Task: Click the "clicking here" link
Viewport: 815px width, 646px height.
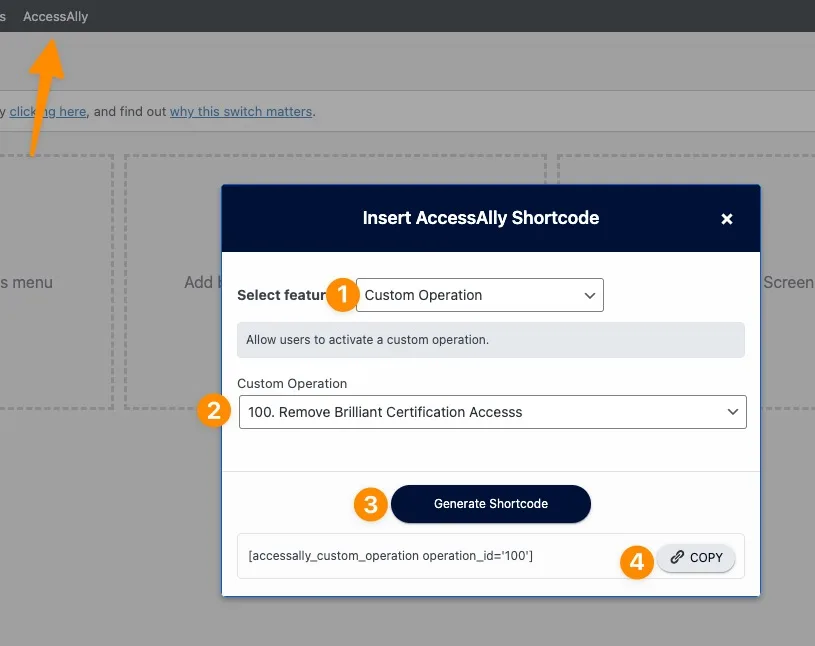Action: click(x=48, y=111)
